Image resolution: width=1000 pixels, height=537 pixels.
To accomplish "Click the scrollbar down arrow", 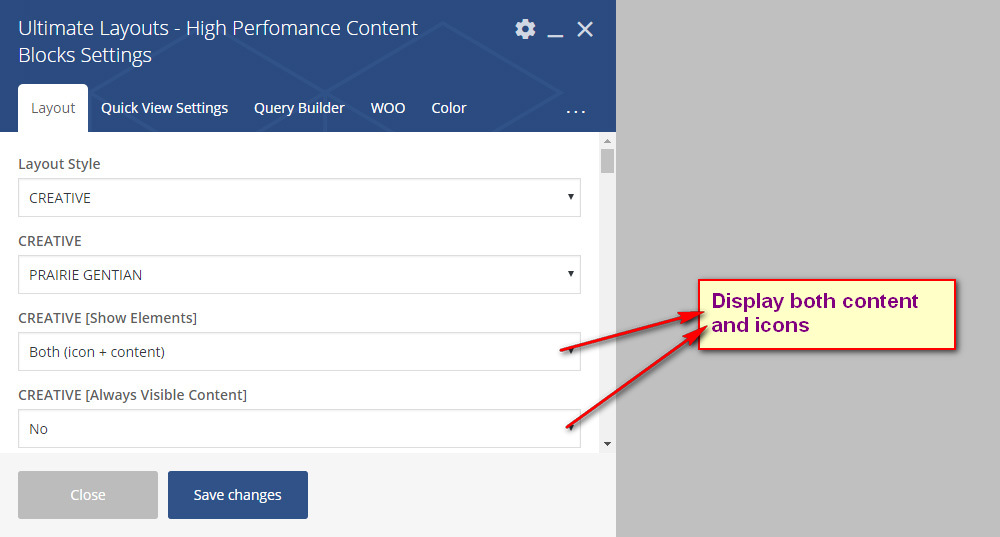I will pos(607,443).
